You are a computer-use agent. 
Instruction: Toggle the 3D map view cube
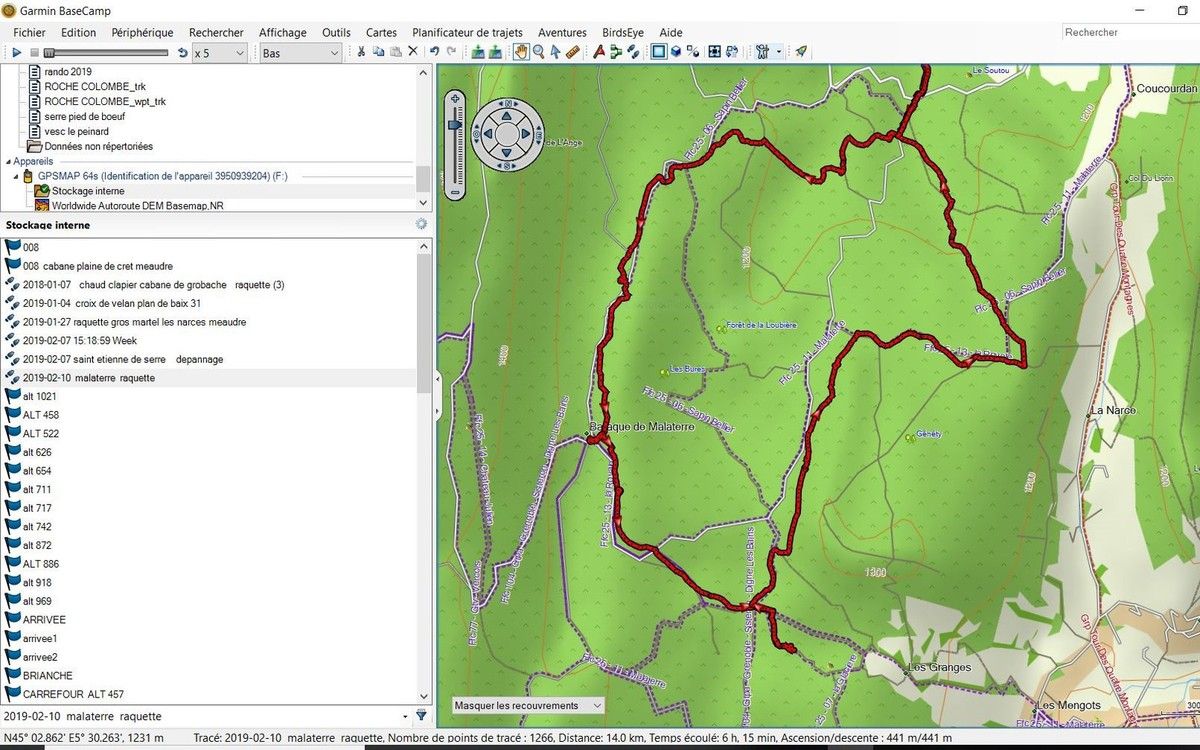676,52
